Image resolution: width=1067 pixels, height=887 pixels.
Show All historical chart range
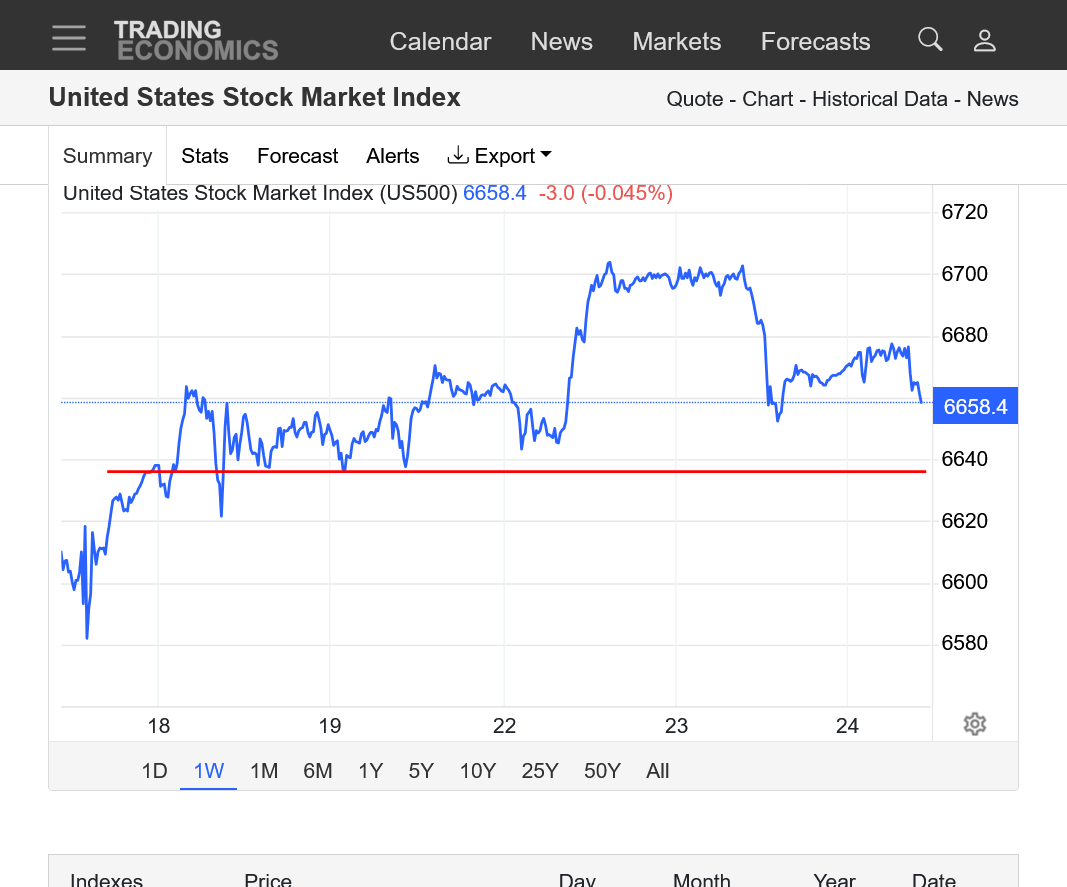click(x=658, y=771)
